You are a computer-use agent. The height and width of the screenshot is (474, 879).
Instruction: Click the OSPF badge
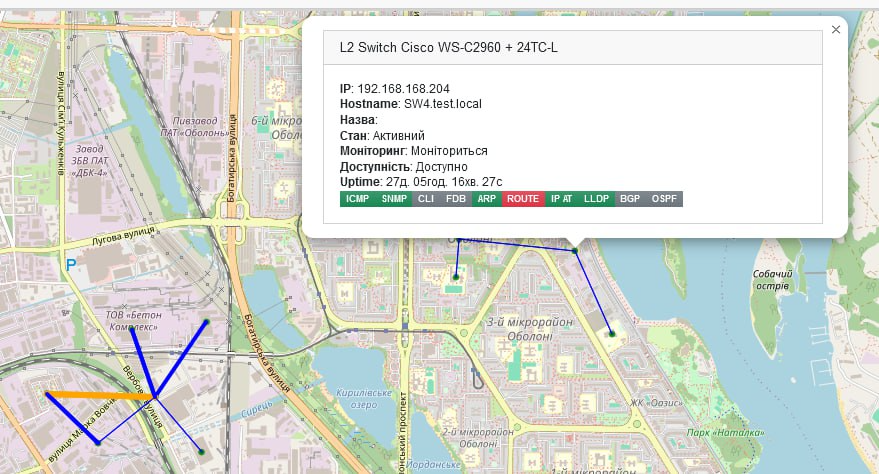click(664, 199)
